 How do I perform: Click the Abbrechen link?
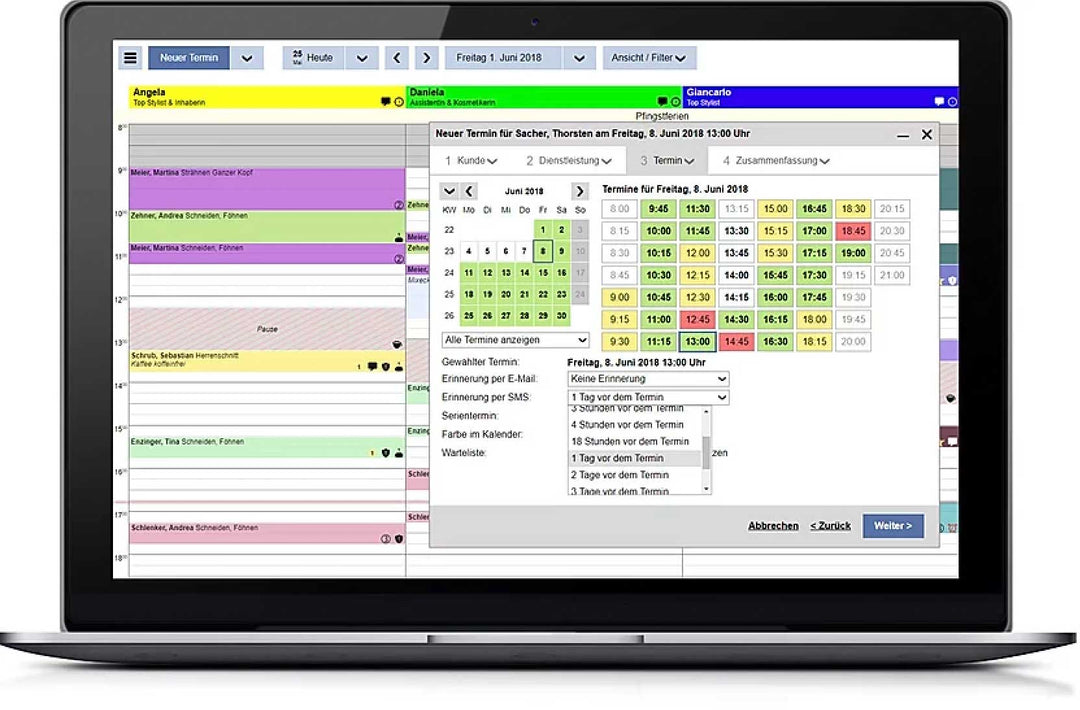(x=773, y=526)
